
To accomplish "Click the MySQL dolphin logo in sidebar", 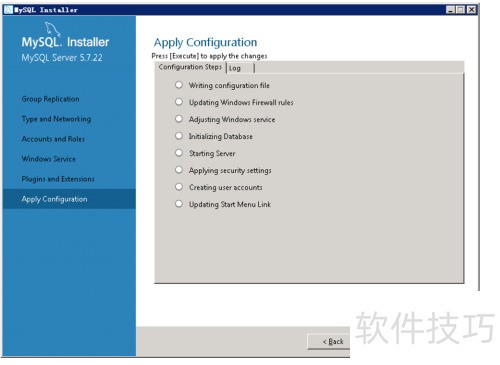I will point(53,29).
